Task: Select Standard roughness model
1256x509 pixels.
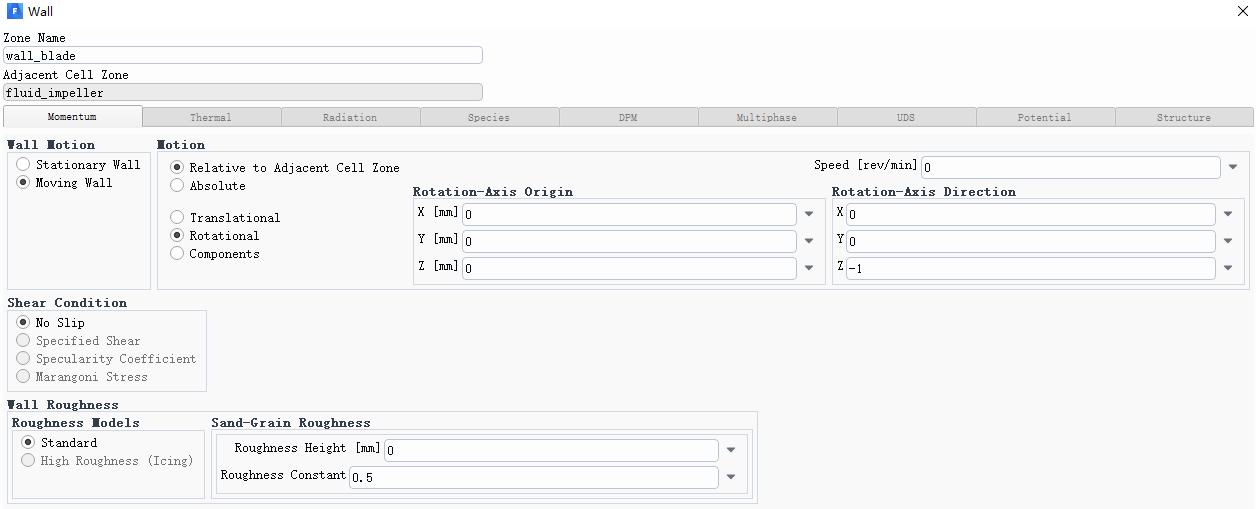Action: (28, 442)
